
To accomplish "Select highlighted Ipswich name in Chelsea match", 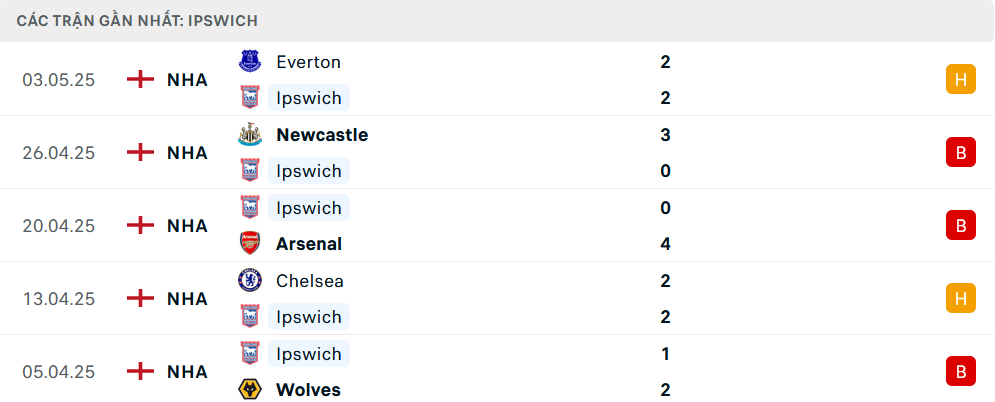I will pos(308,317).
